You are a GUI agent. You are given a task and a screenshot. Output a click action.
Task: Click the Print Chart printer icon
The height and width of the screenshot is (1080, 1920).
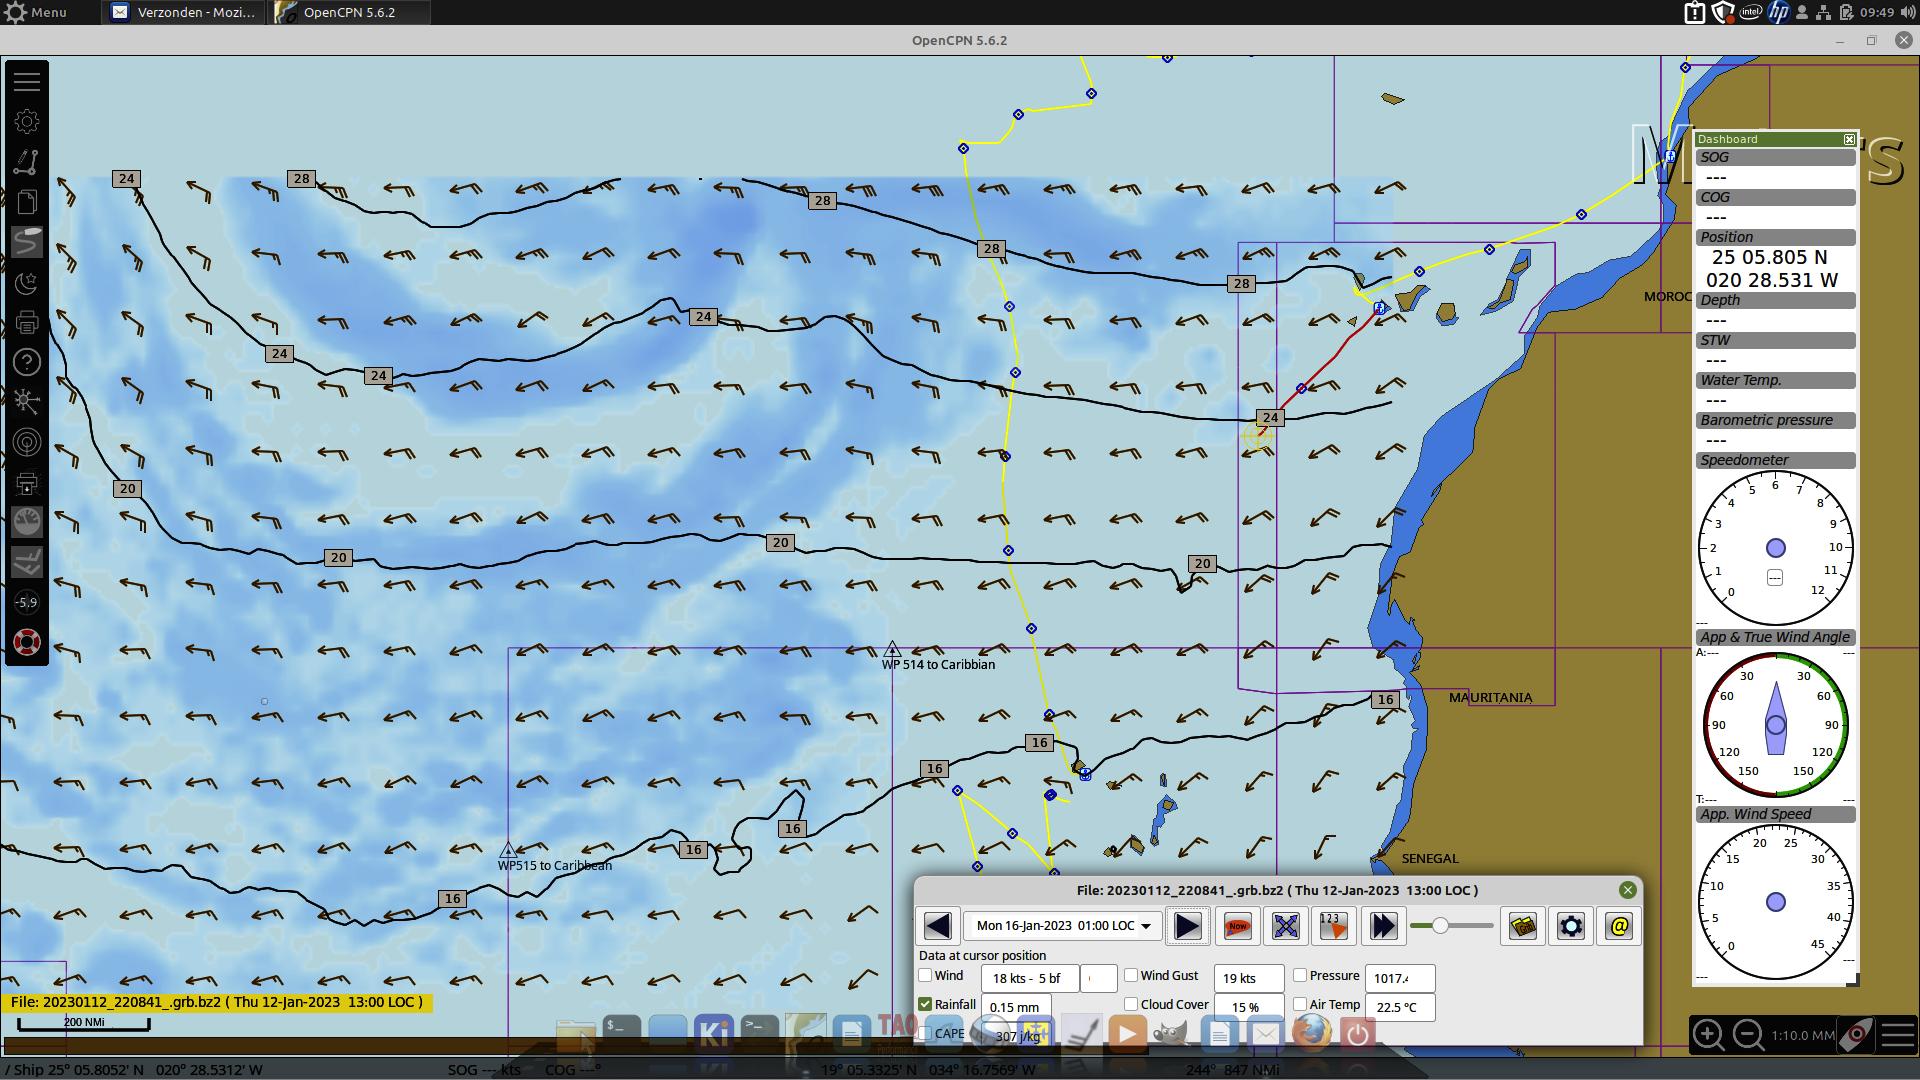[x=27, y=322]
